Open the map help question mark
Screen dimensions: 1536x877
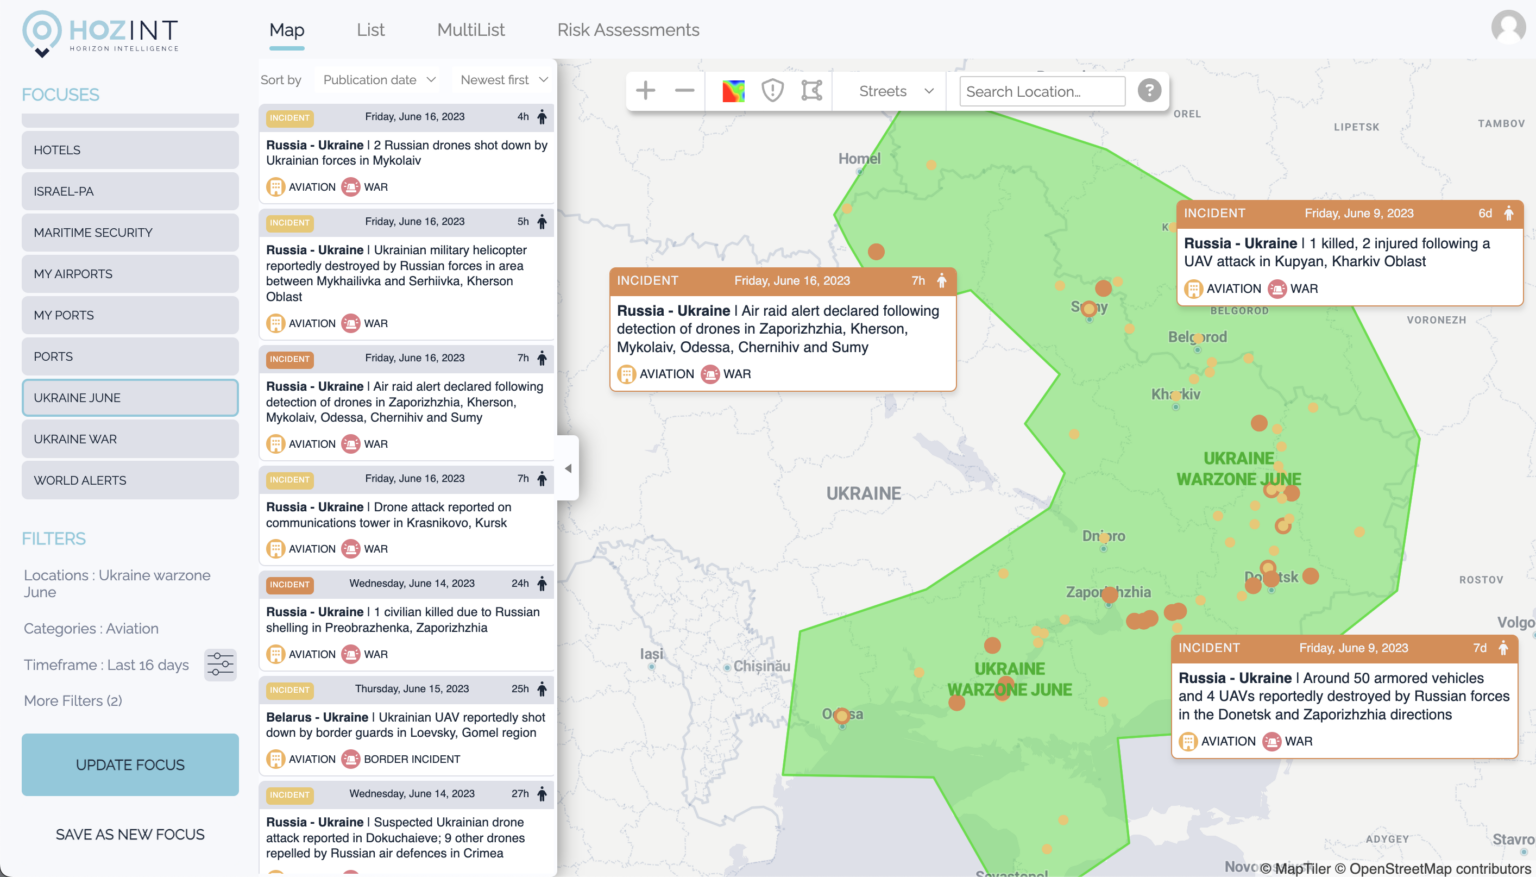pos(1148,90)
